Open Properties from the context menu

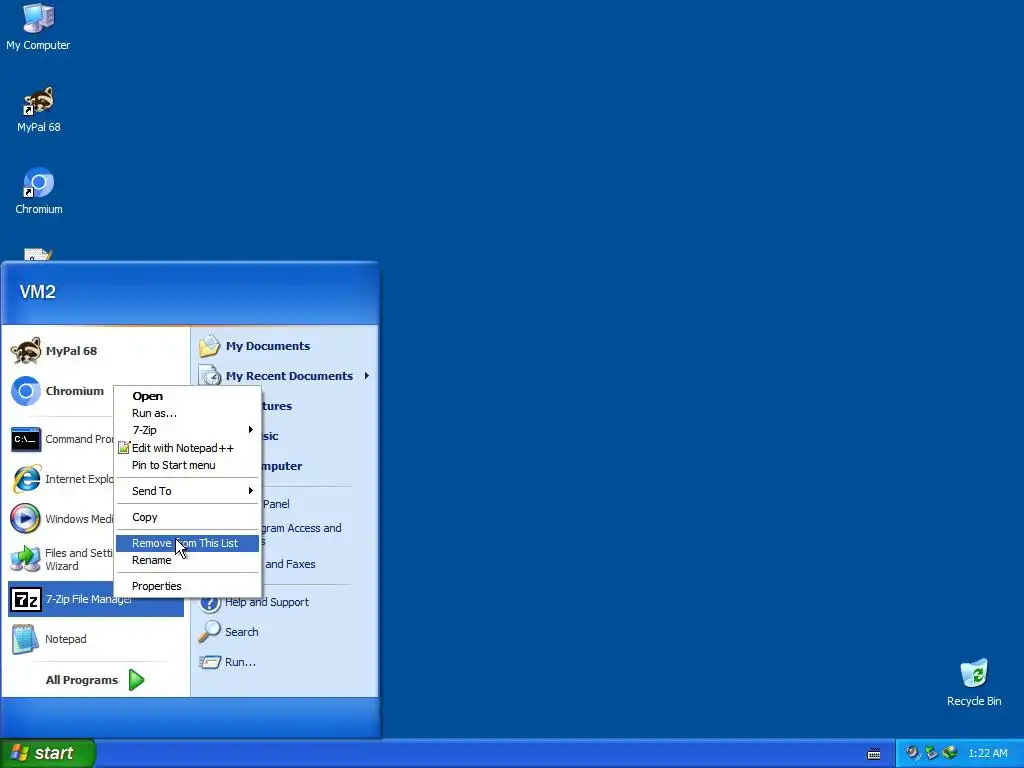point(187,586)
